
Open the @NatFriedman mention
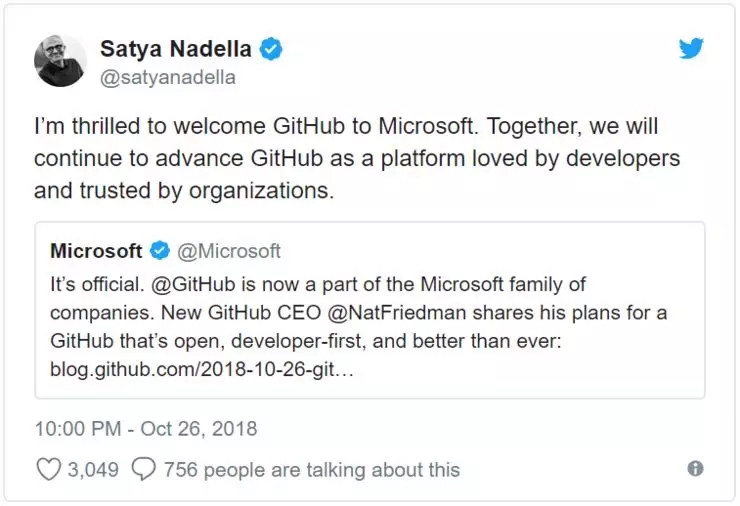pos(396,313)
